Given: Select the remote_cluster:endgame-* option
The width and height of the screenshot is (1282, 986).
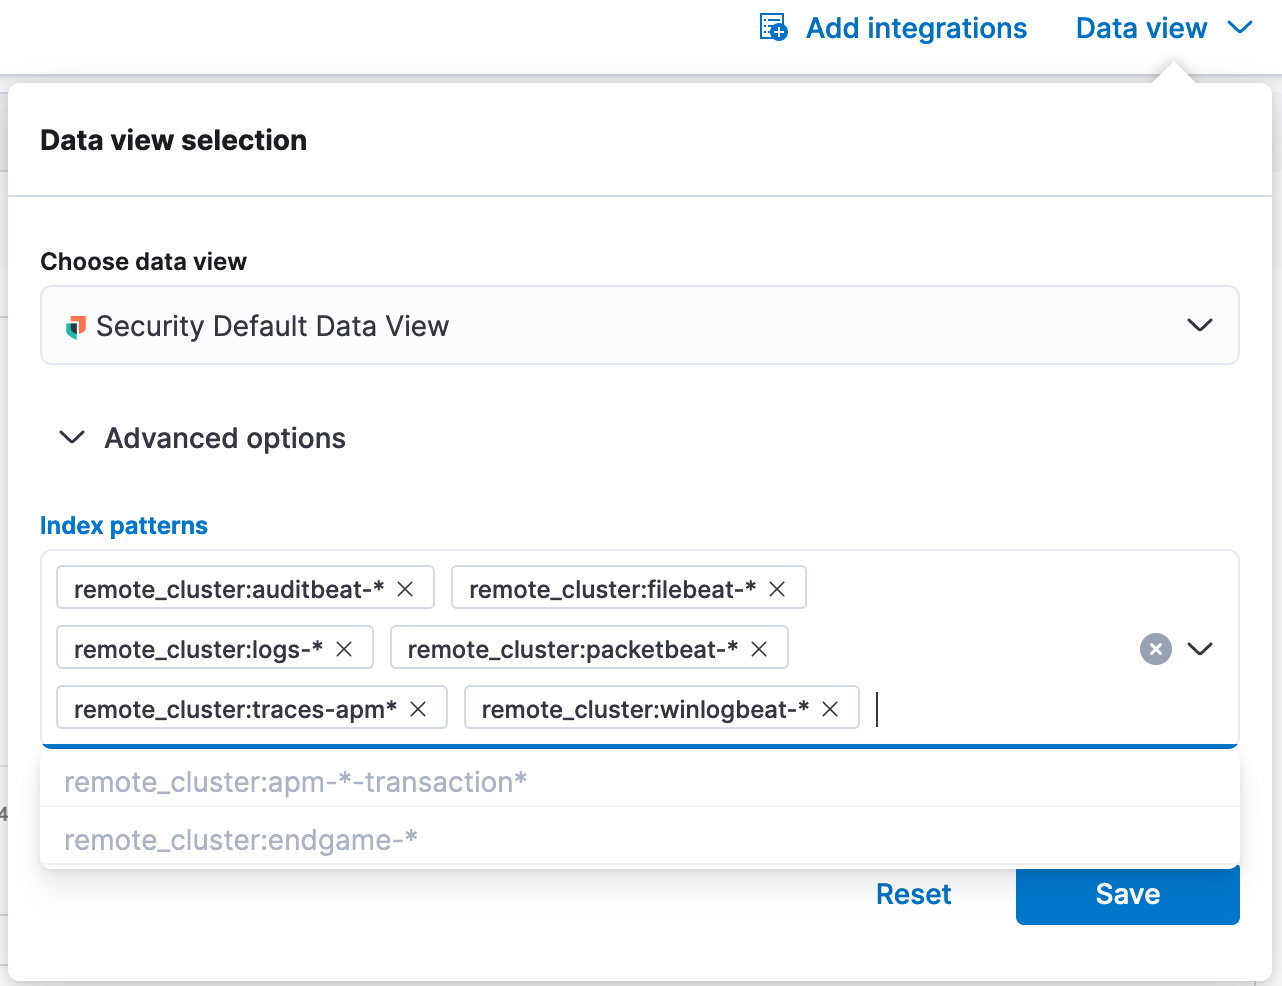Looking at the screenshot, I should [241, 840].
